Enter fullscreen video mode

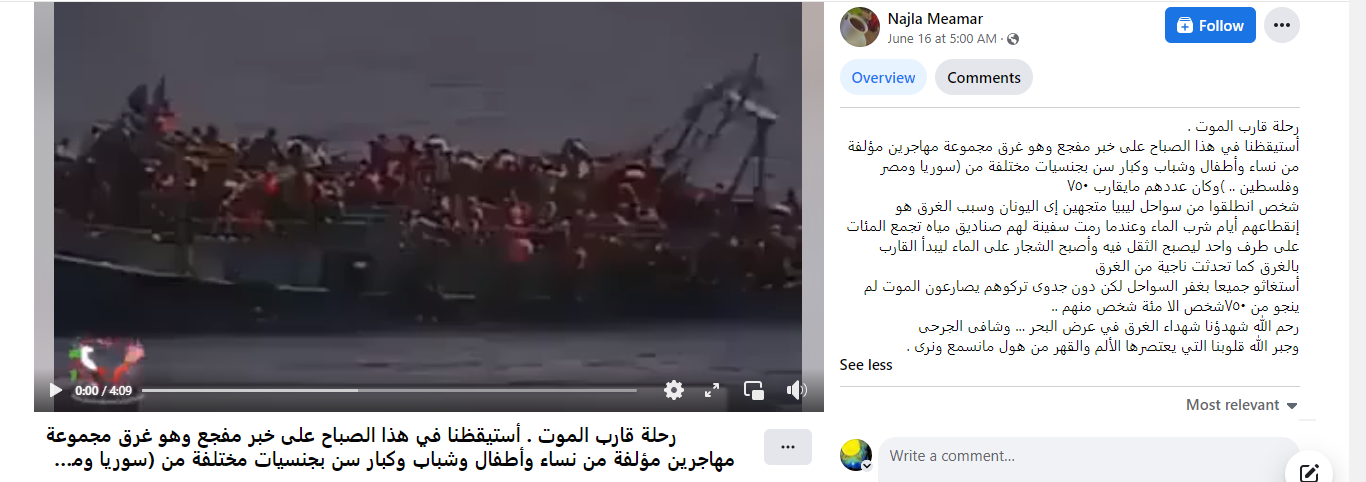[713, 390]
